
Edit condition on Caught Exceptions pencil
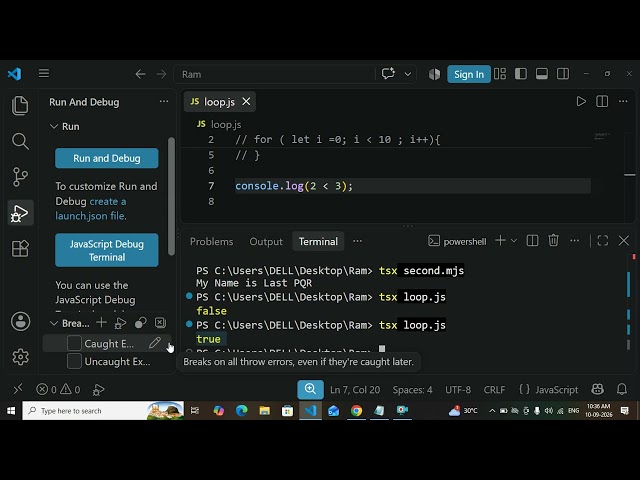coord(155,343)
